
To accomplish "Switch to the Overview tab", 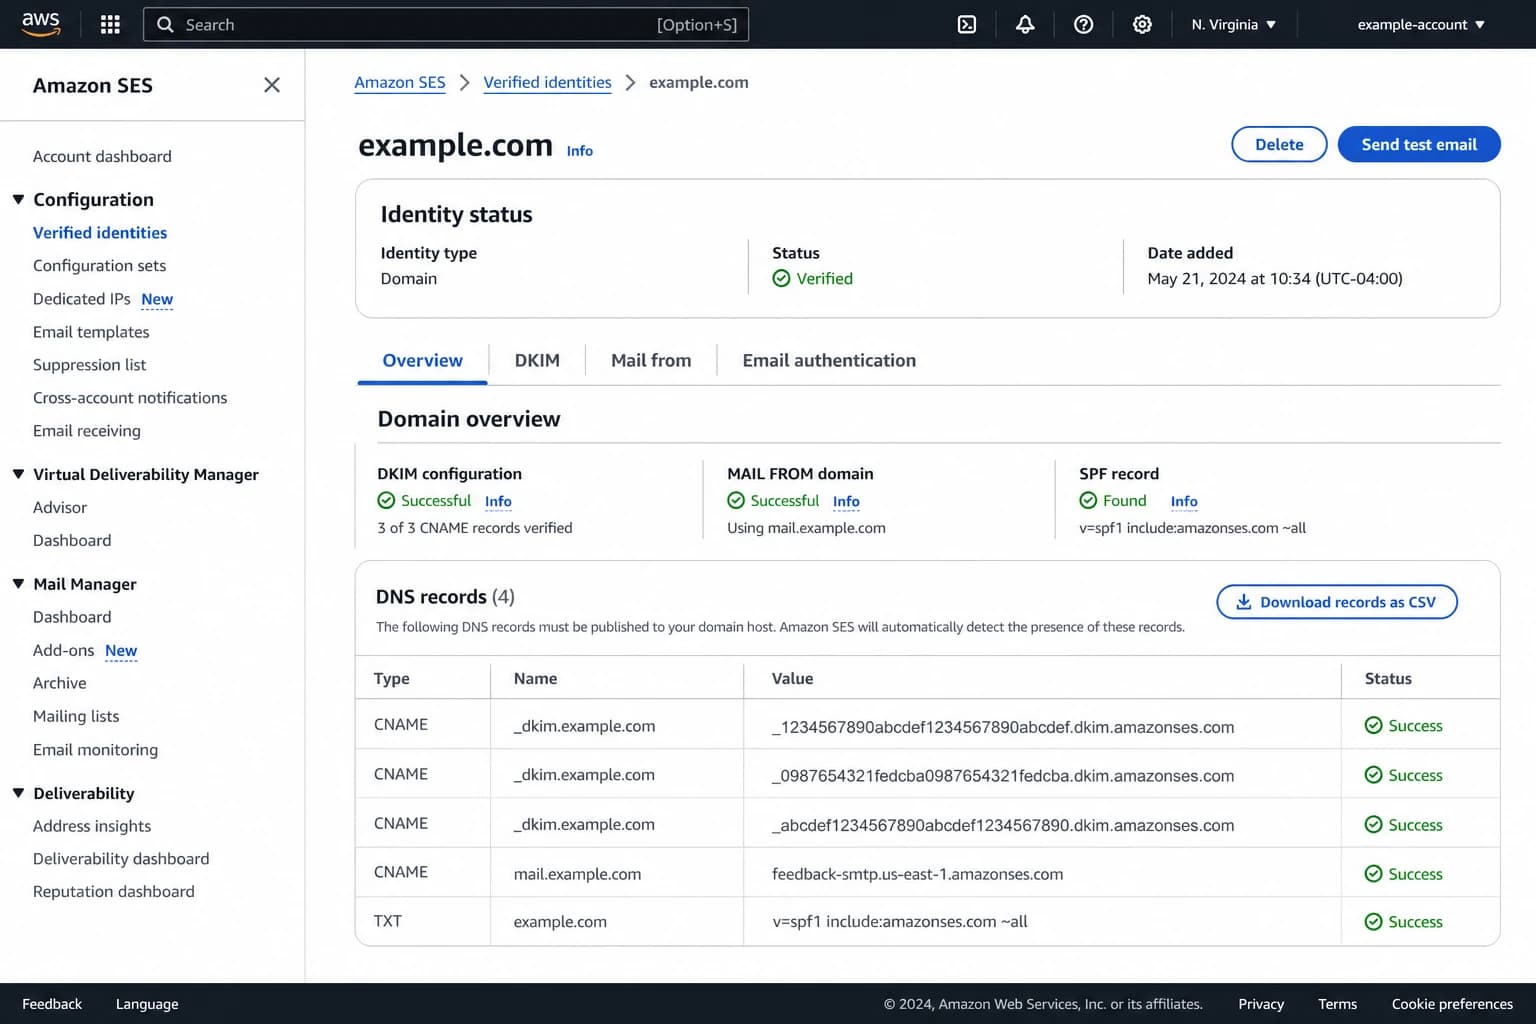I will pyautogui.click(x=422, y=360).
